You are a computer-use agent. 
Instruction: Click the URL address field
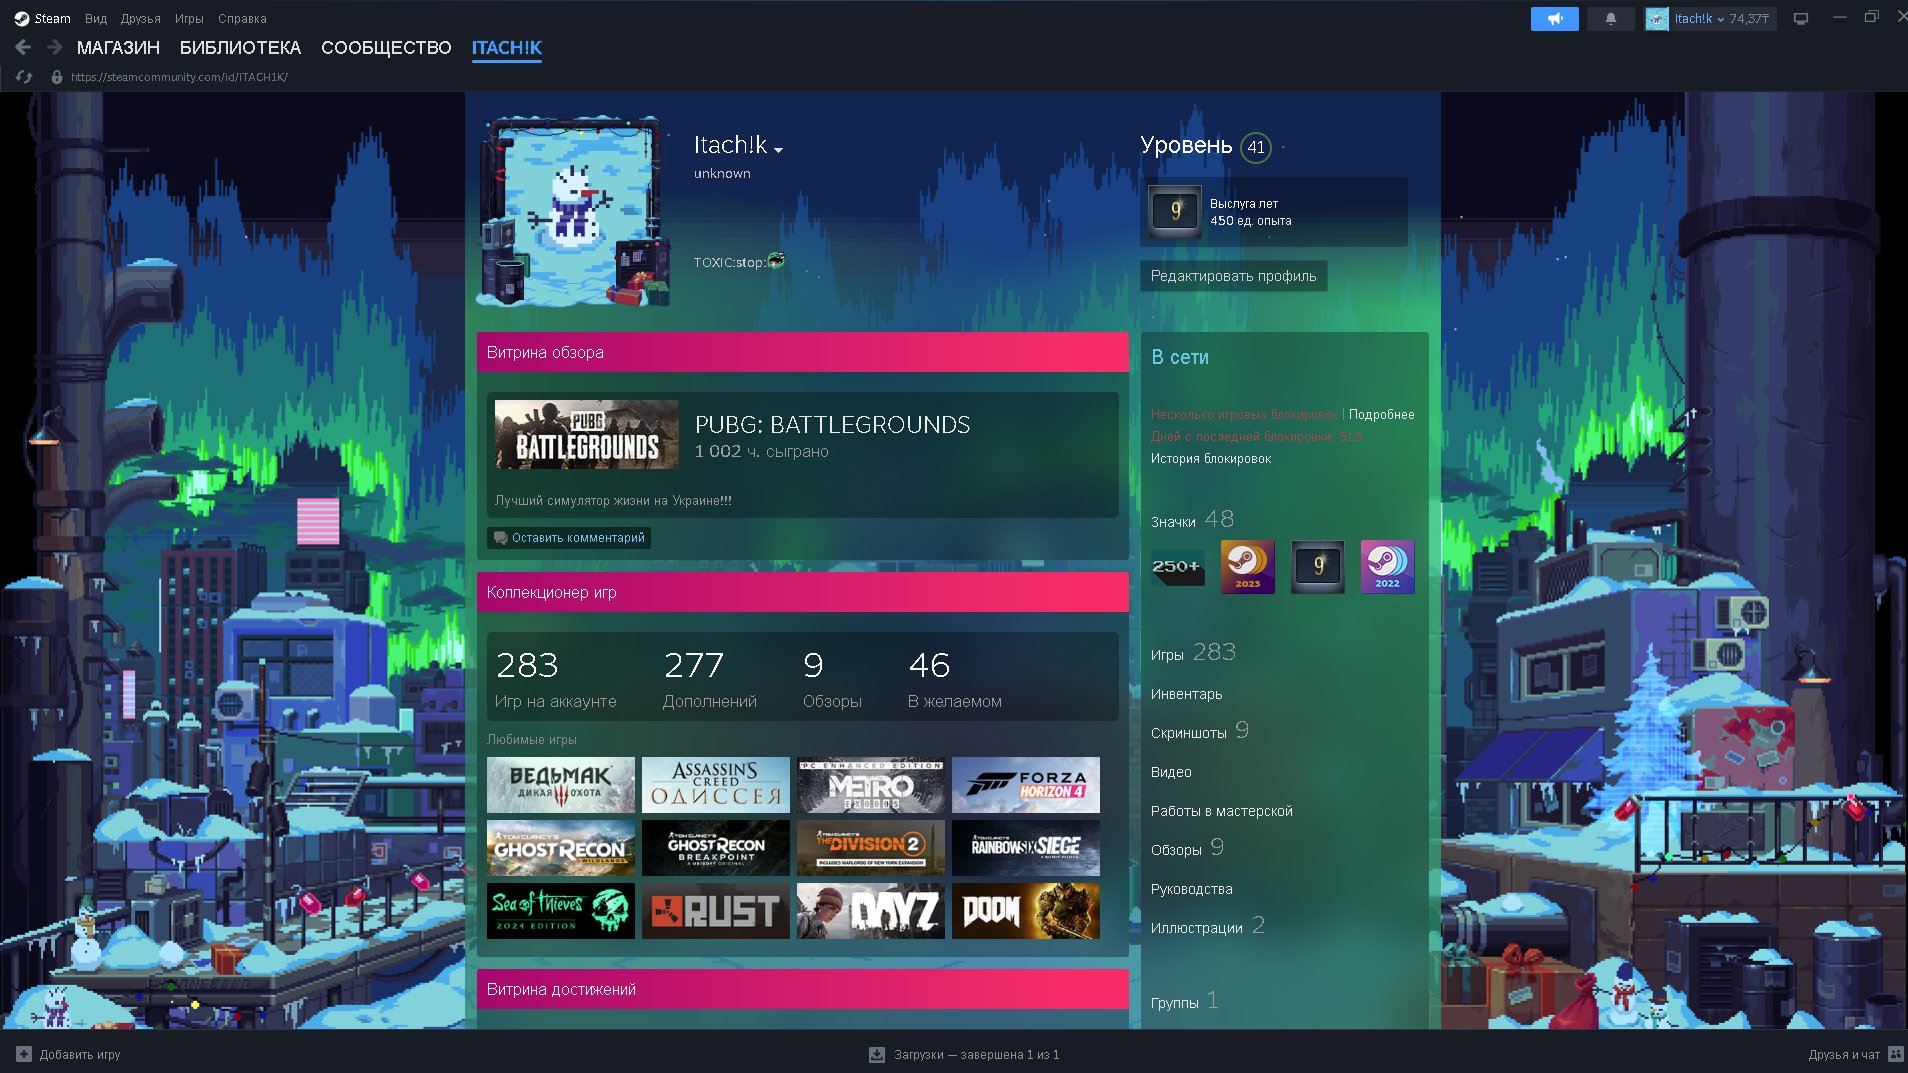point(179,77)
